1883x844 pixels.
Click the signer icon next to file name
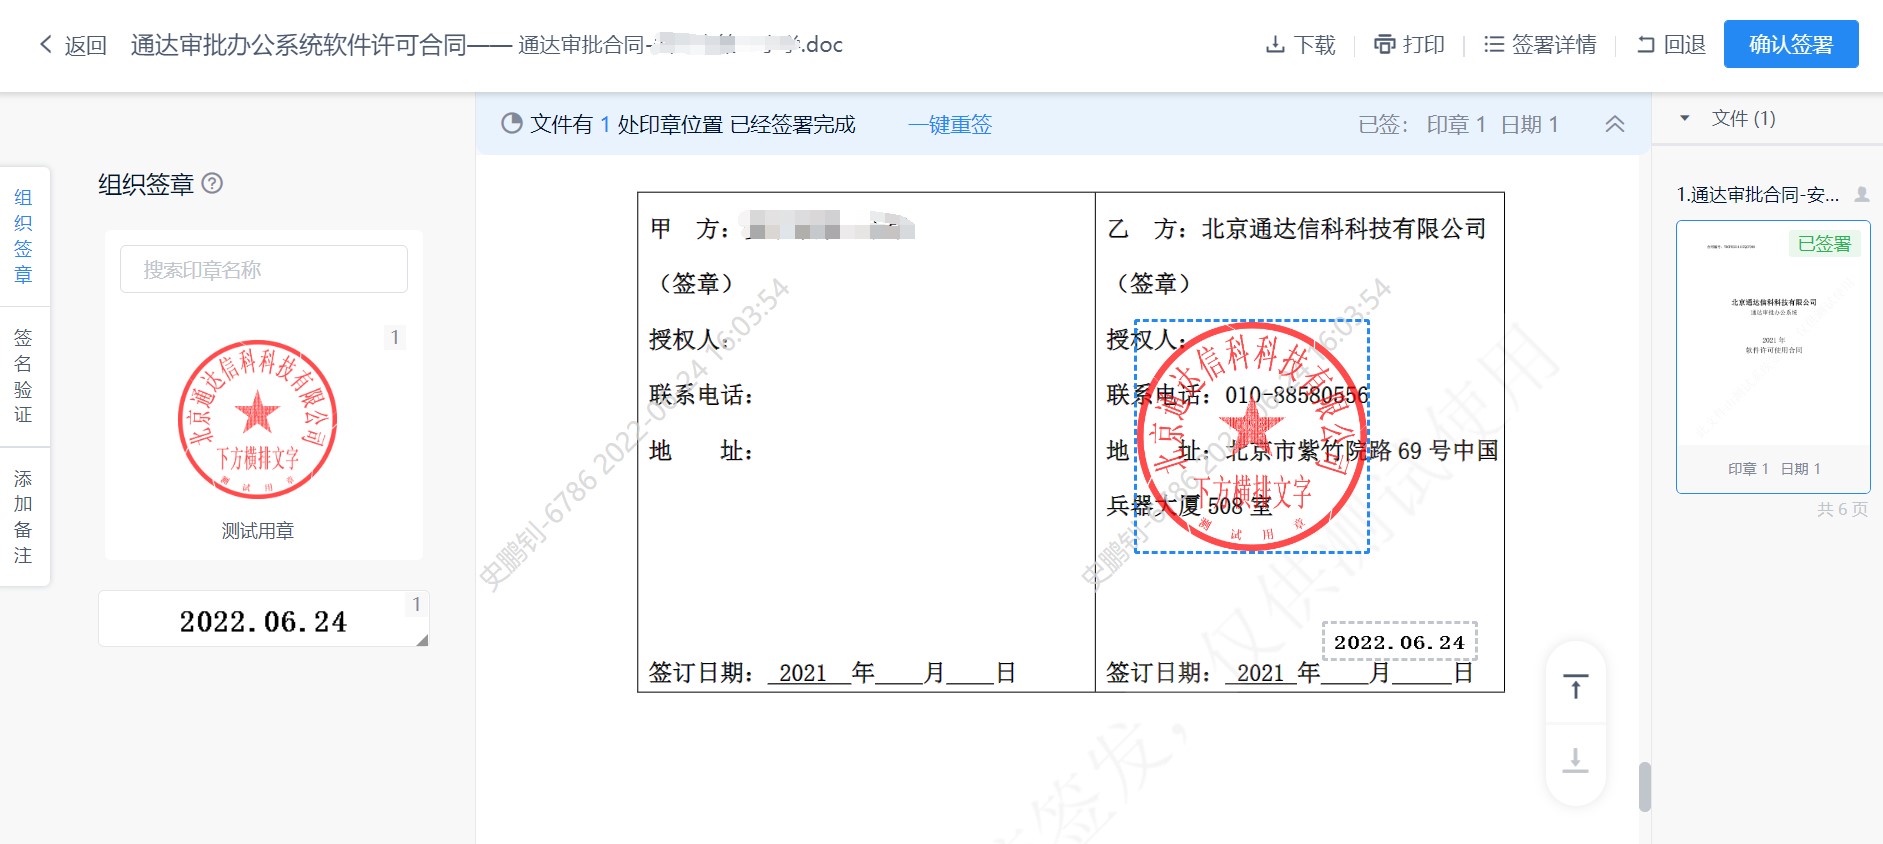click(1862, 194)
